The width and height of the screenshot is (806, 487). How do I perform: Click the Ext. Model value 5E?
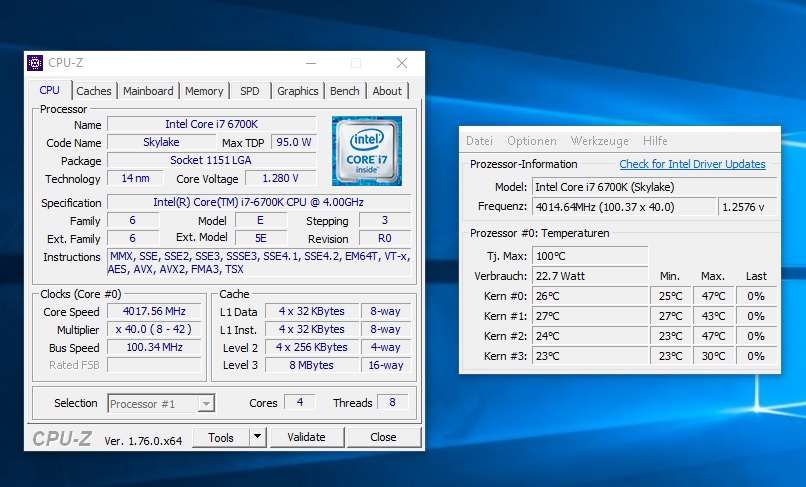click(x=261, y=238)
